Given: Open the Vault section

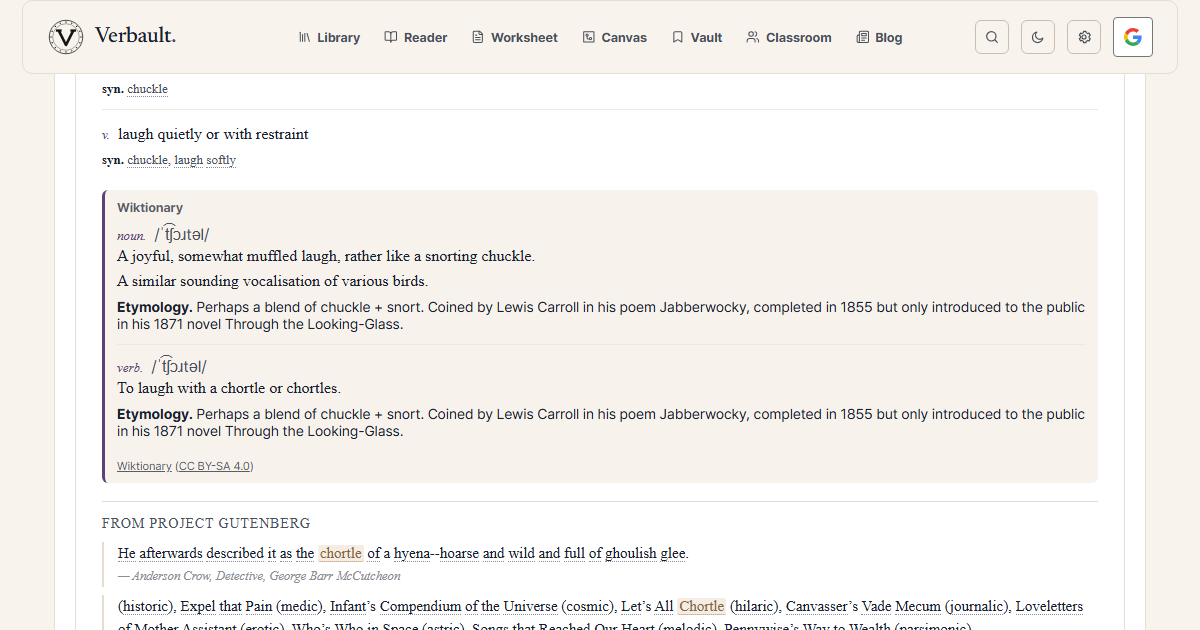Looking at the screenshot, I should coord(697,37).
